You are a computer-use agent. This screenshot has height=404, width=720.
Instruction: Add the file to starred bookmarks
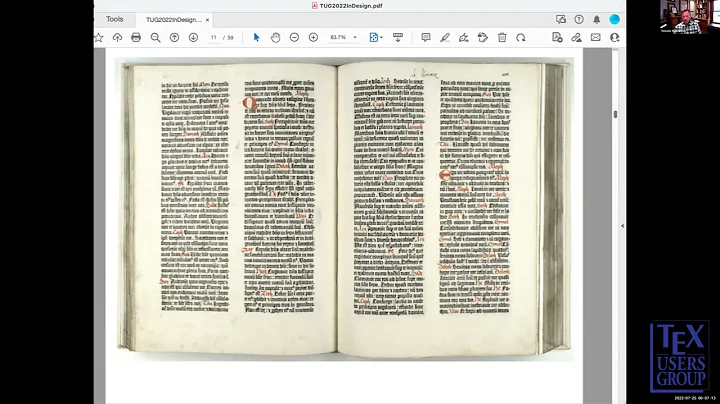[x=99, y=38]
